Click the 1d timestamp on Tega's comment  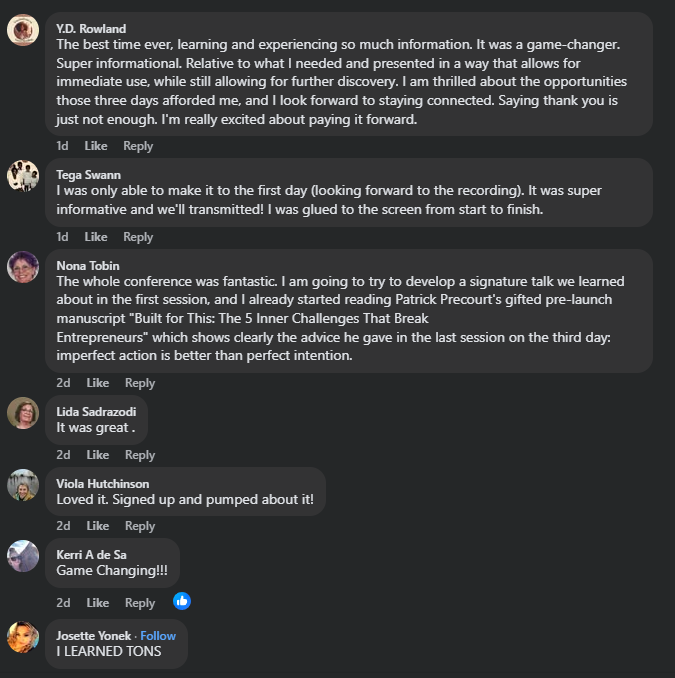point(62,237)
